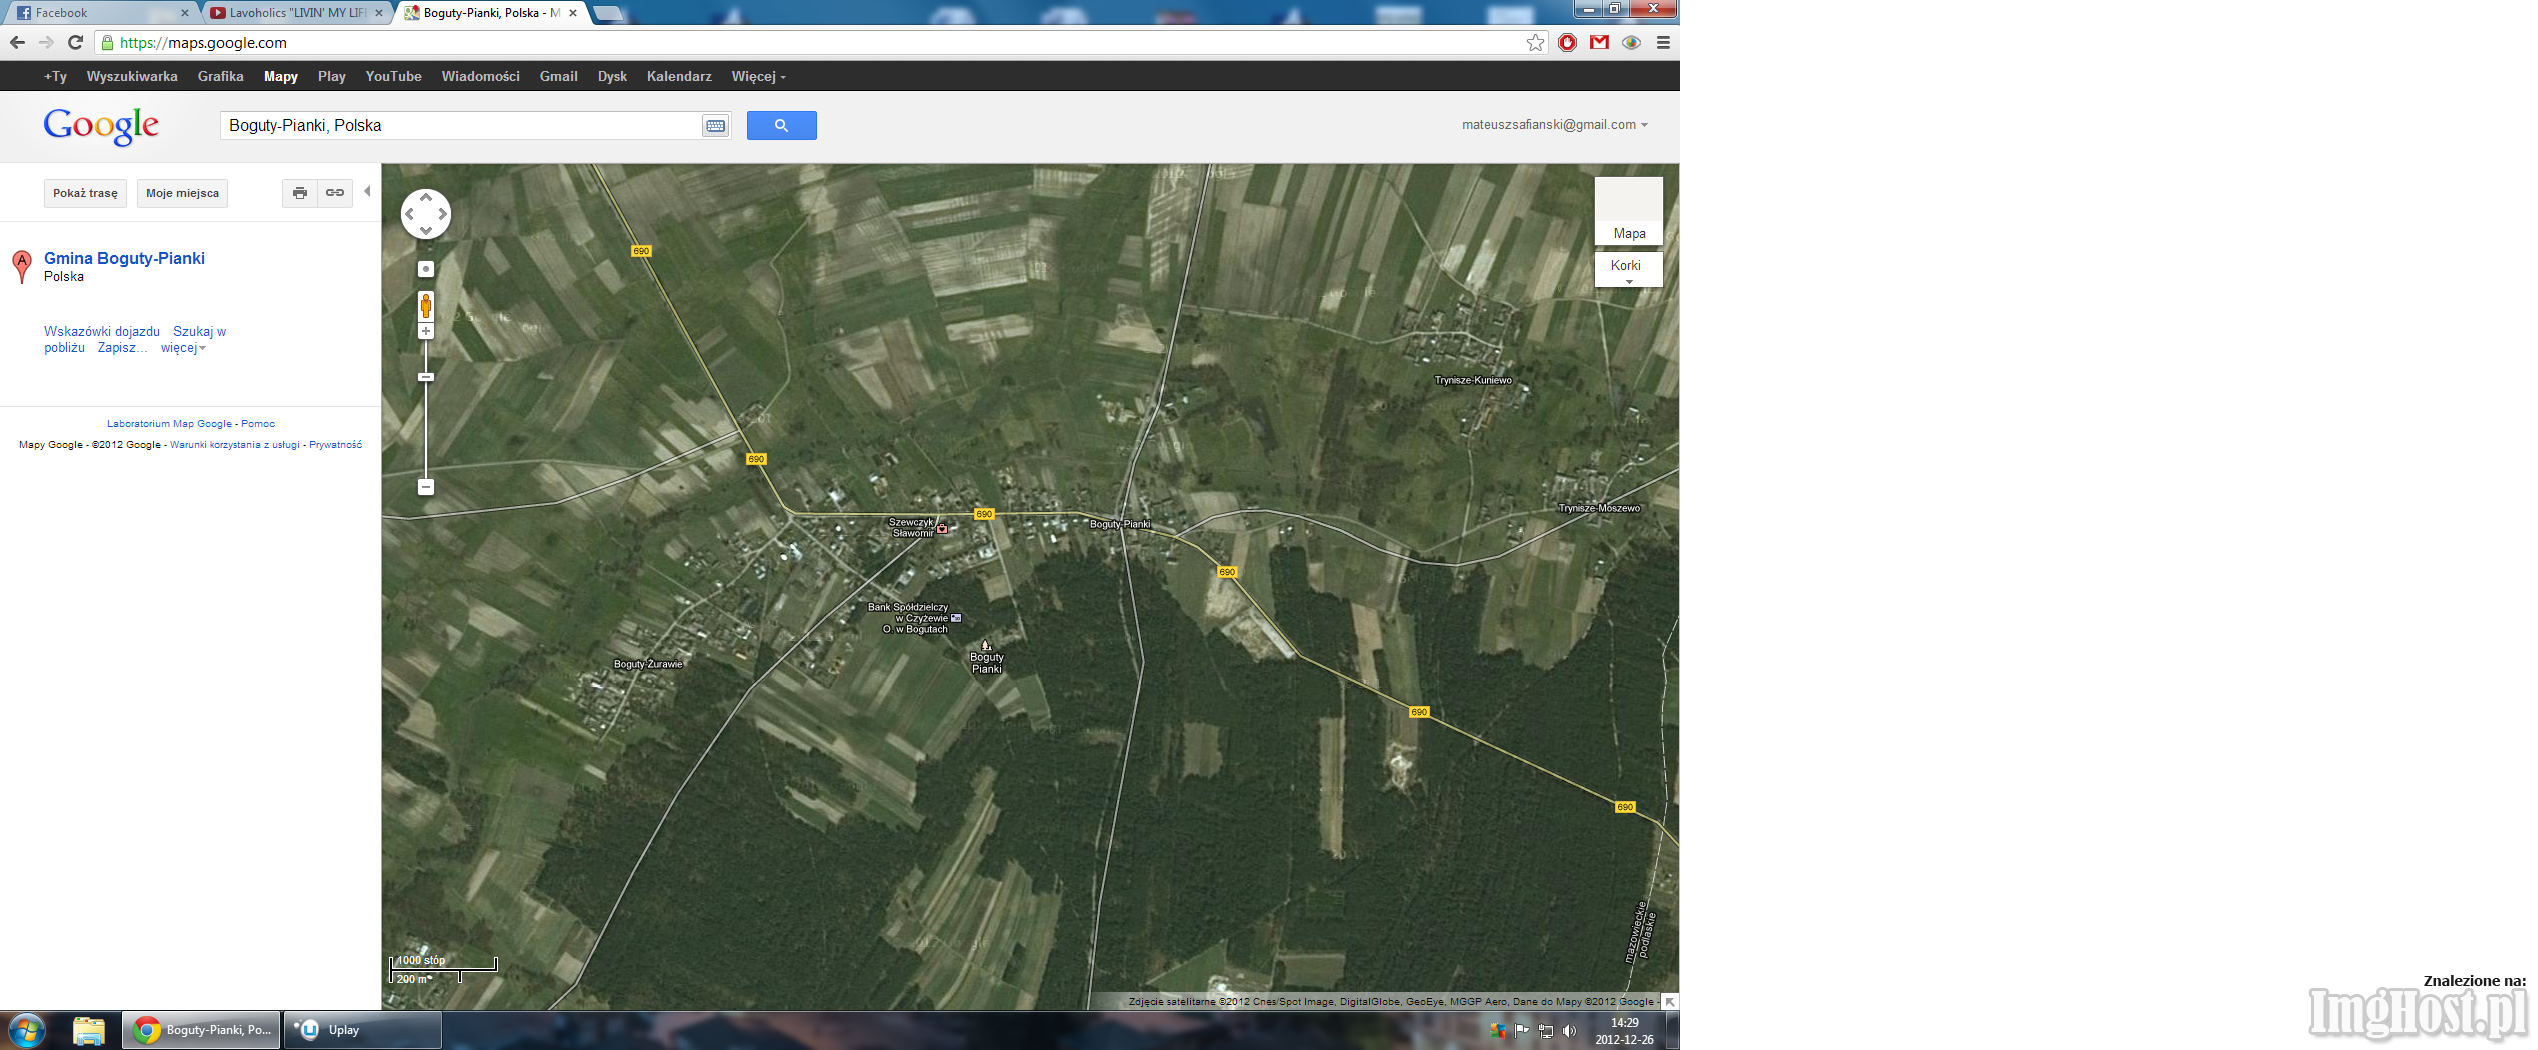The width and height of the screenshot is (2538, 1050).
Task: Open Dysk in Google bar
Action: (612, 76)
